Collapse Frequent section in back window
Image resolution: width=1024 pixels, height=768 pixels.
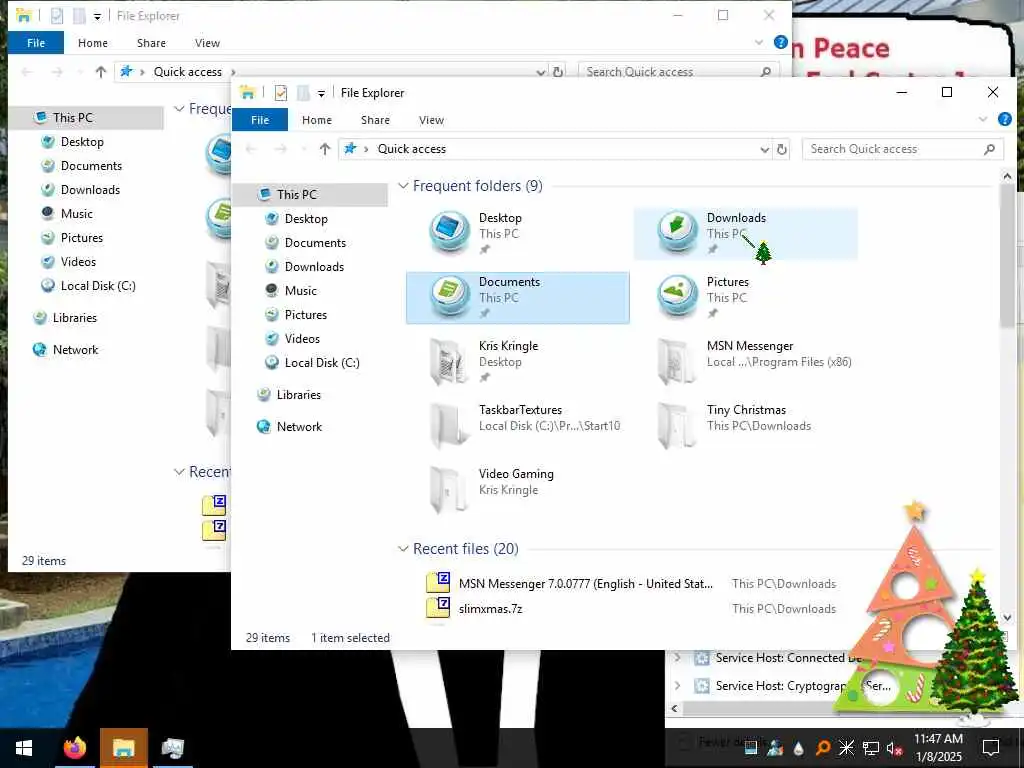[179, 109]
